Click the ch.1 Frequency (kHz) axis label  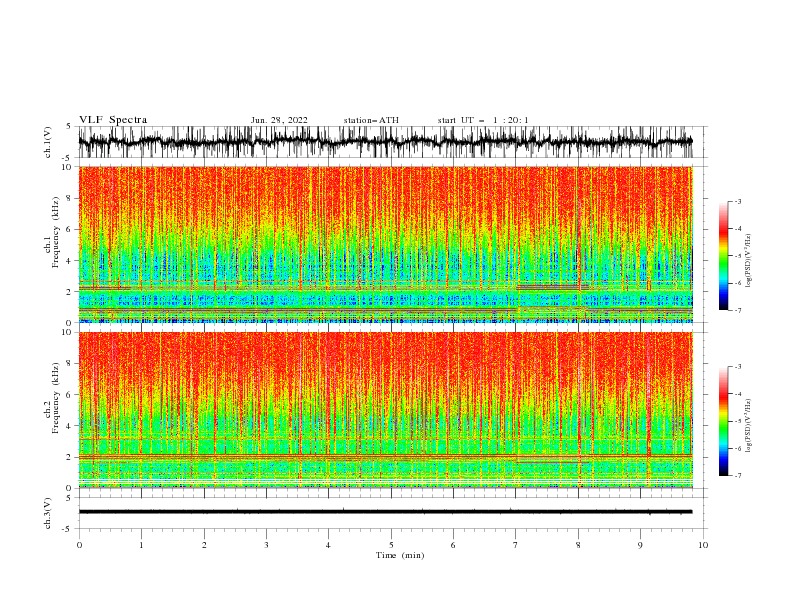52,233
